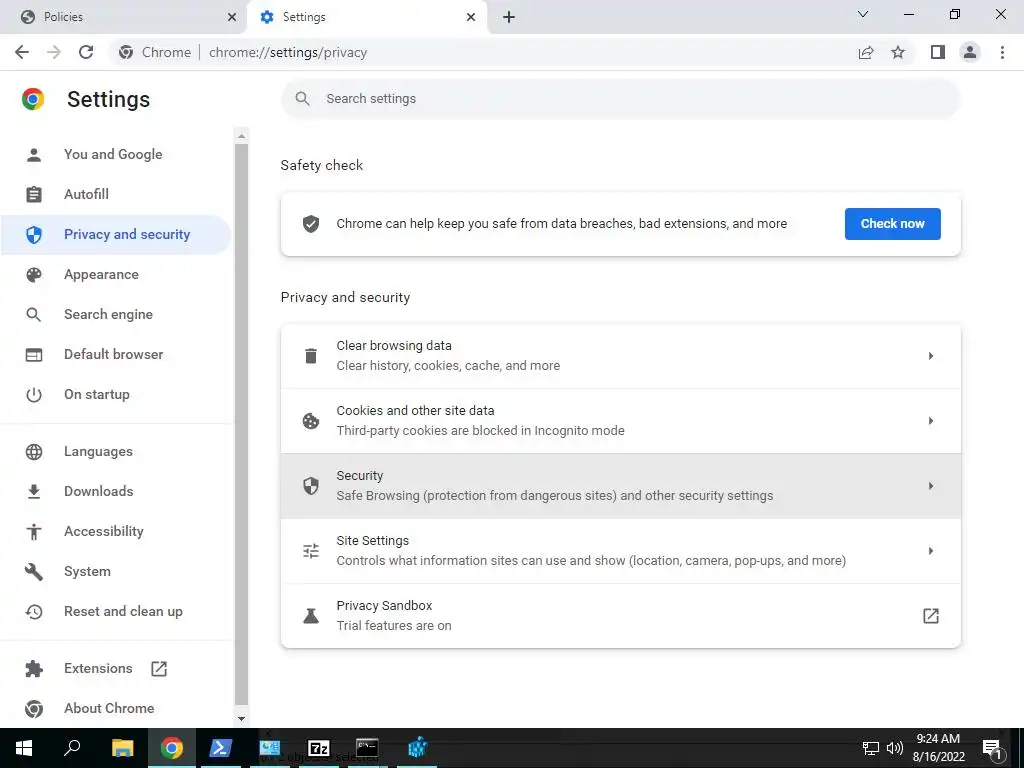Click the share page icon in address bar

click(x=866, y=52)
